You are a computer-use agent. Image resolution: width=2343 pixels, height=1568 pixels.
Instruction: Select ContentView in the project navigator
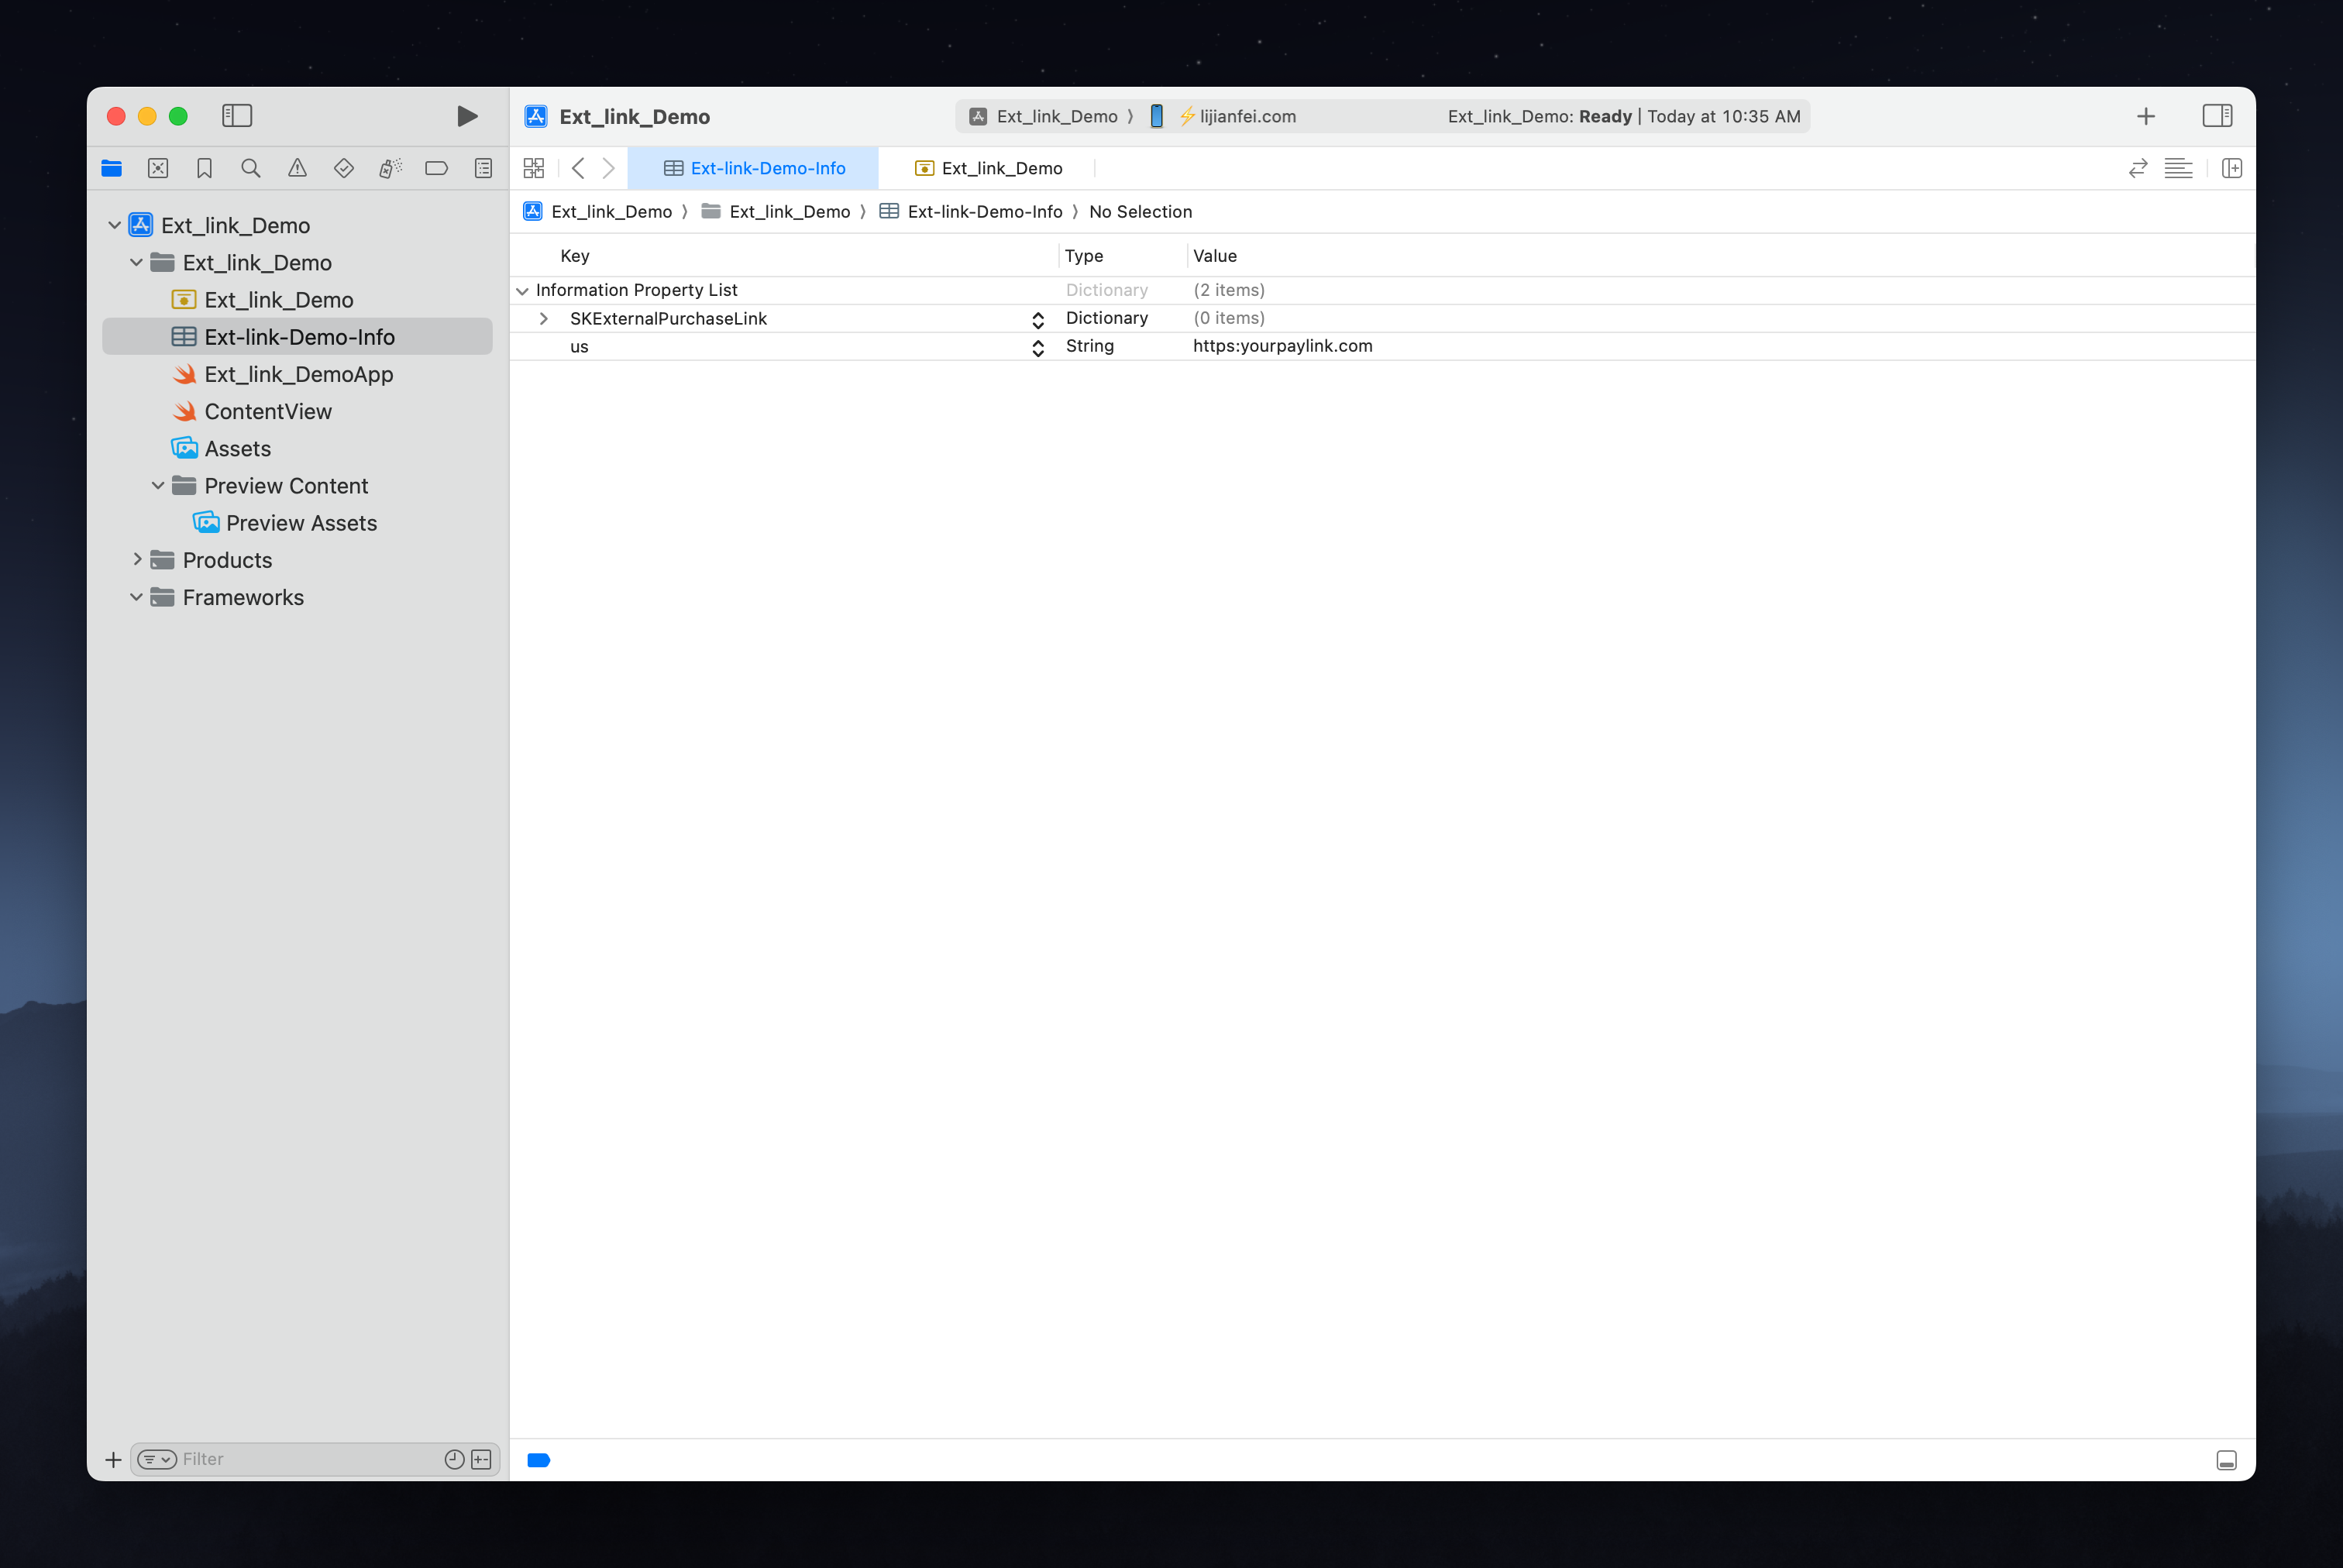click(268, 411)
